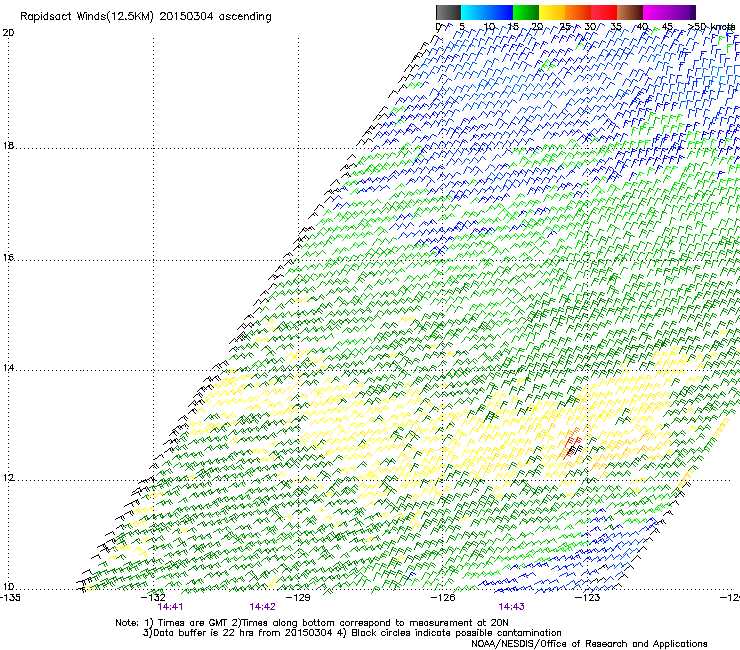
Task: Click the '5' legend scale label
Action: coord(462,26)
